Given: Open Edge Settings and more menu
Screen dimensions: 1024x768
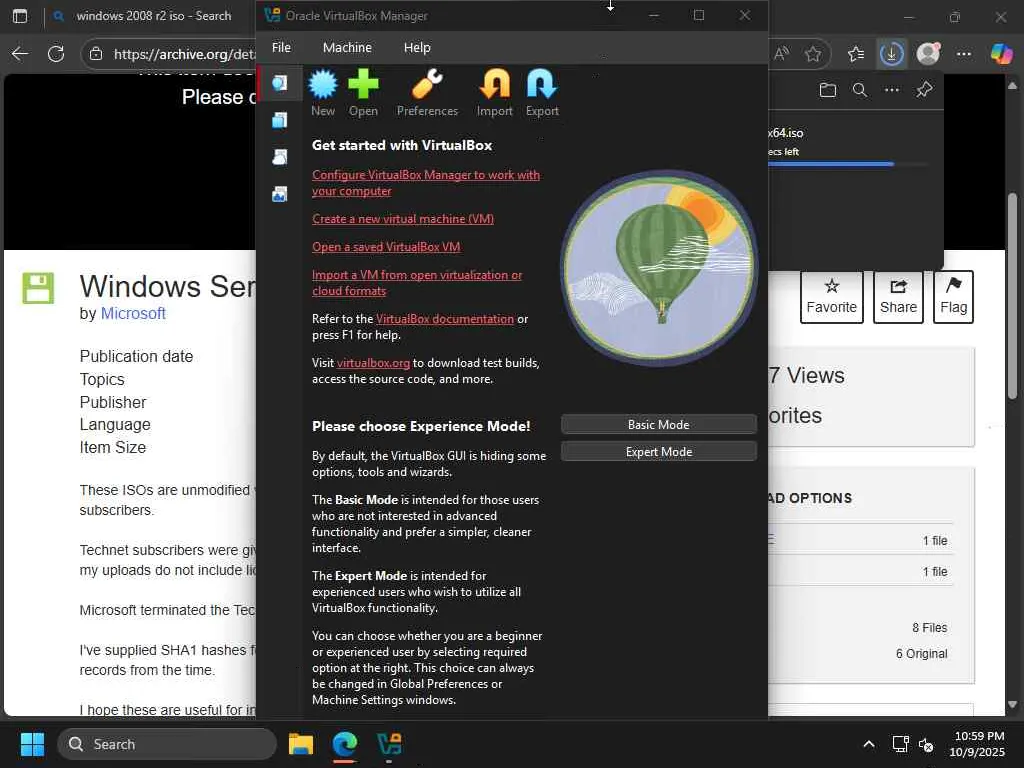Looking at the screenshot, I should 964,54.
